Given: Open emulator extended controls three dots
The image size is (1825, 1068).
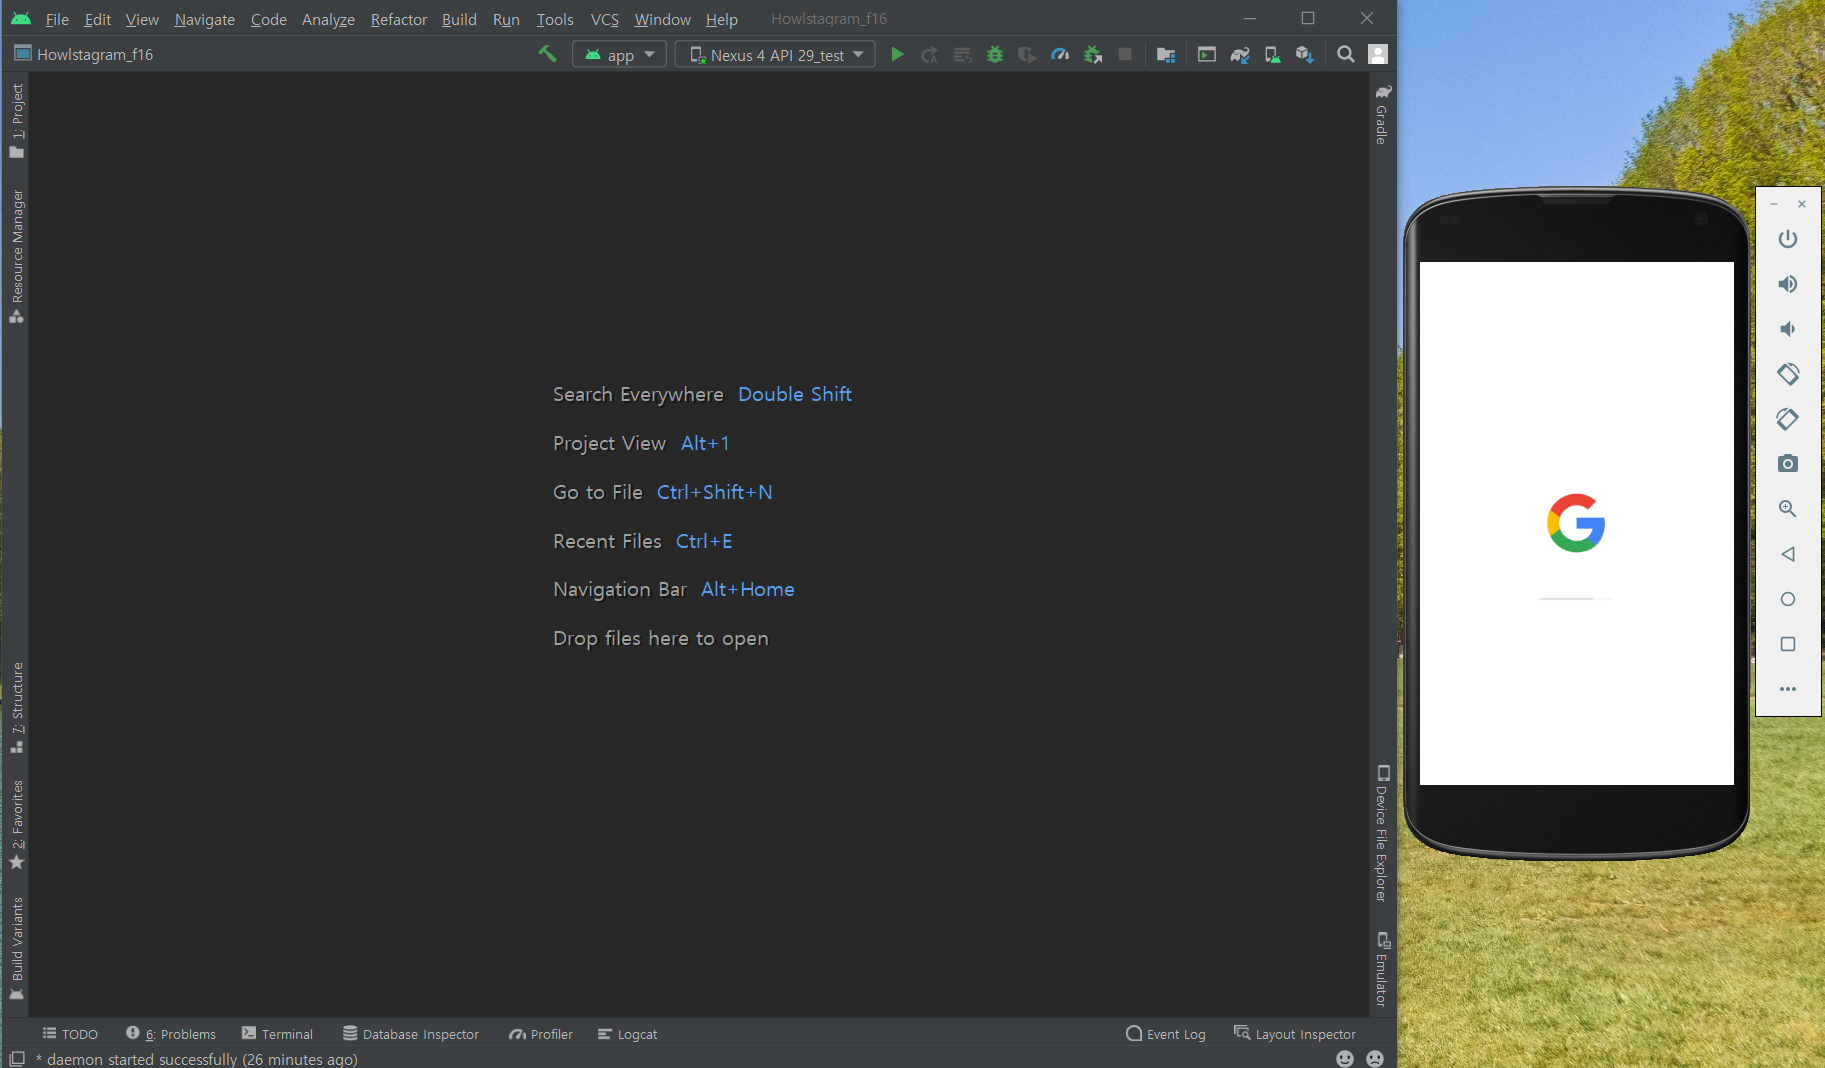Looking at the screenshot, I should 1788,689.
